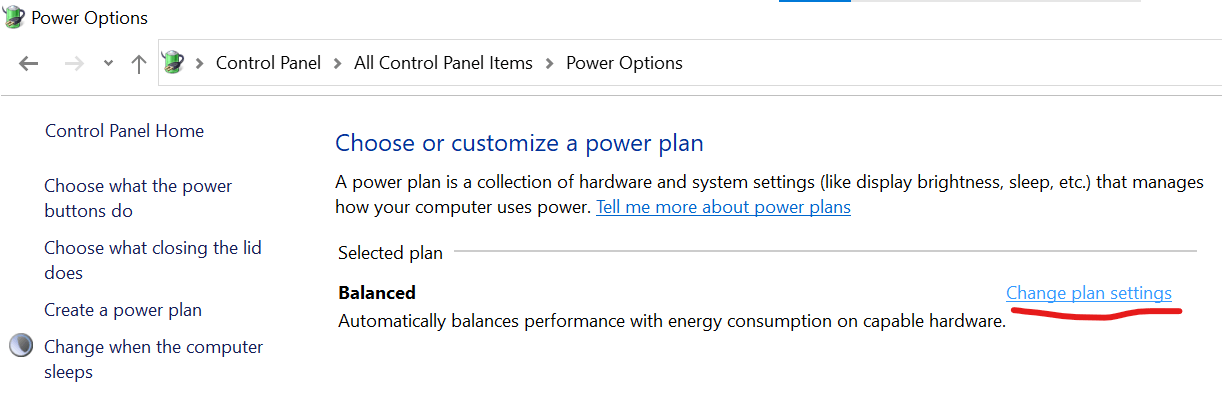Click the Forward arrow navigation button

[74, 63]
